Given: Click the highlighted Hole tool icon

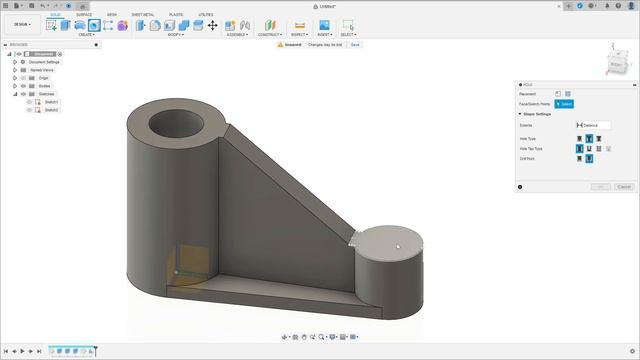Looking at the screenshot, I should 94,25.
